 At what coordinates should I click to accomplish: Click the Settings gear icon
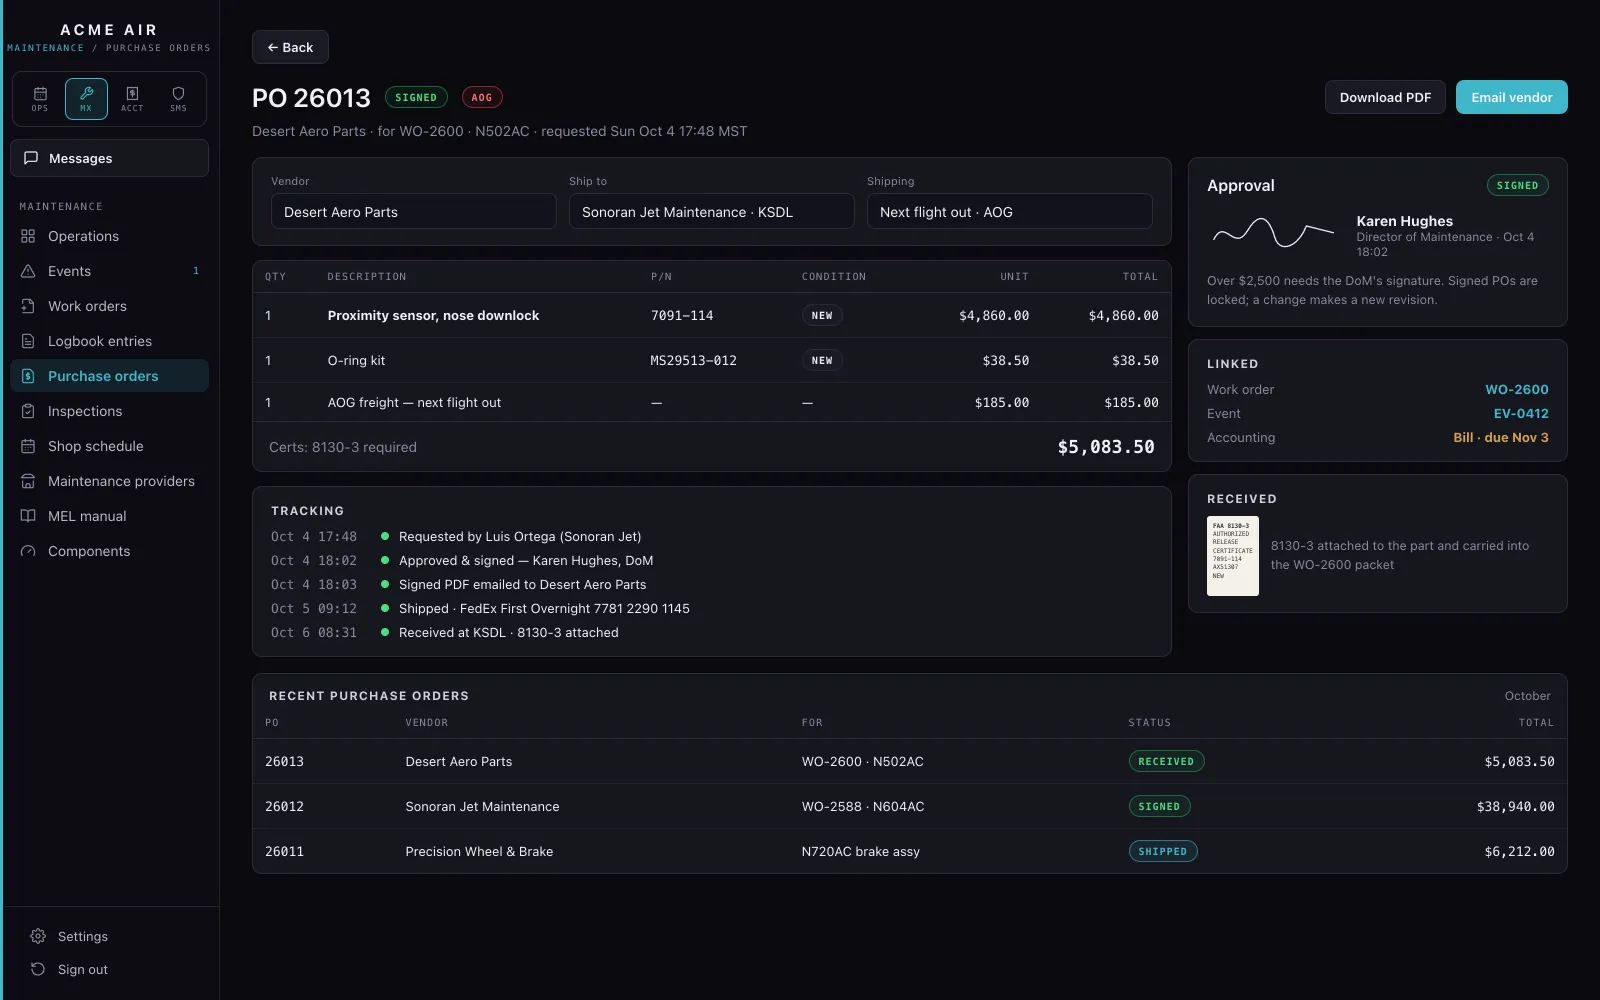coord(38,936)
